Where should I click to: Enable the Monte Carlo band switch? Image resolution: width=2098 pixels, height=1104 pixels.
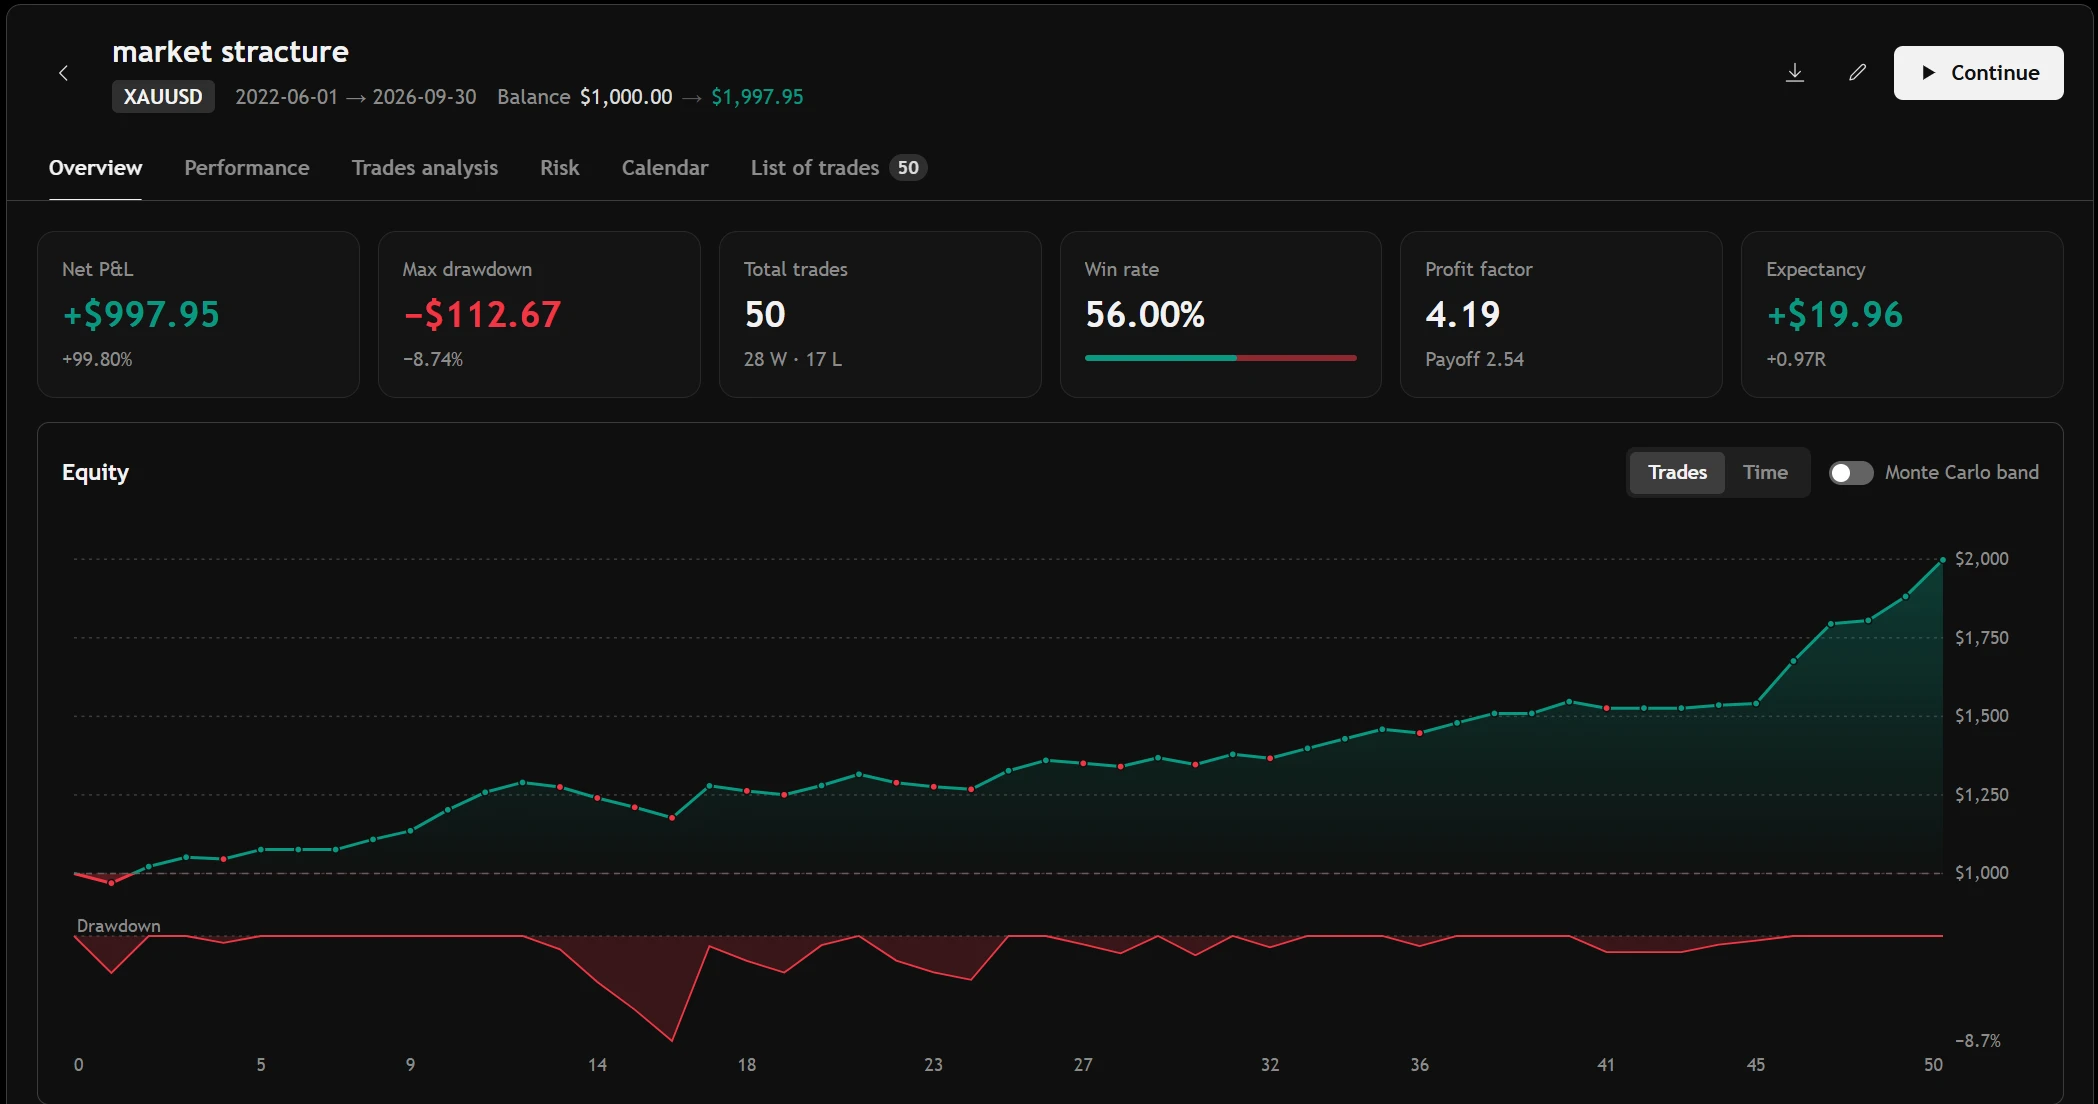click(1851, 473)
